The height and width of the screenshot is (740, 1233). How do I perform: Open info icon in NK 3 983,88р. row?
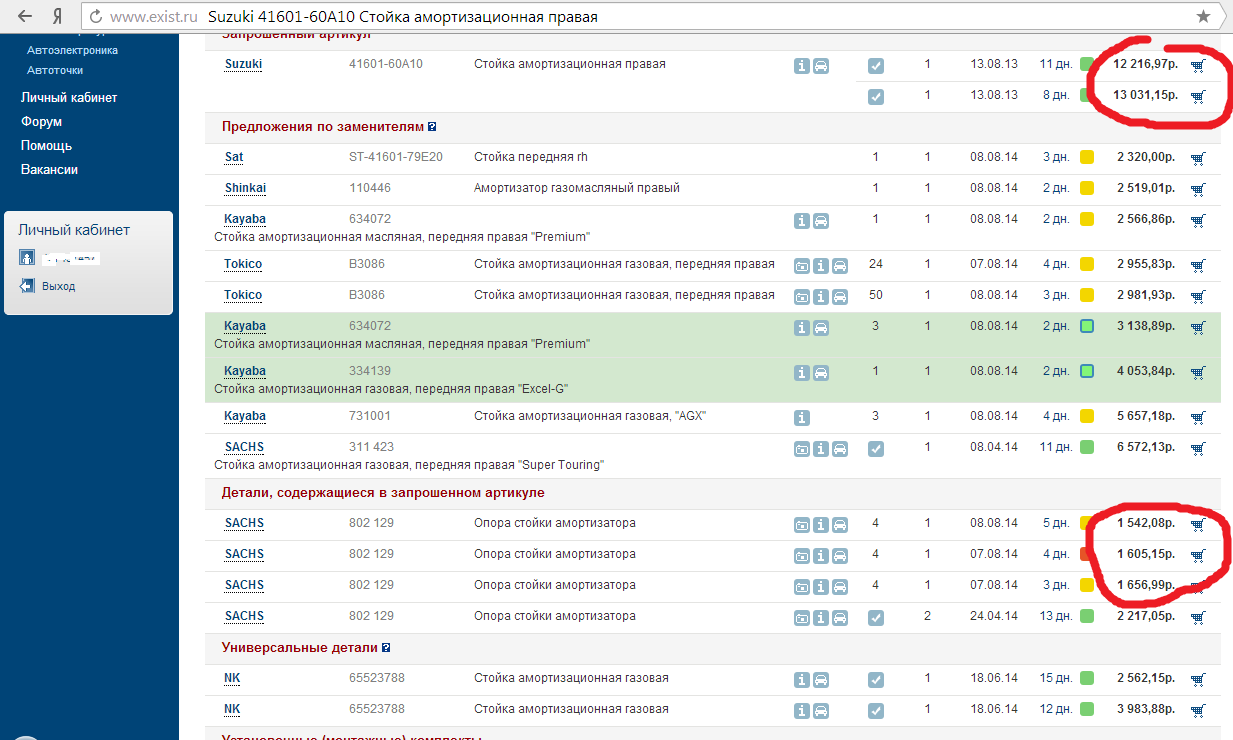802,711
